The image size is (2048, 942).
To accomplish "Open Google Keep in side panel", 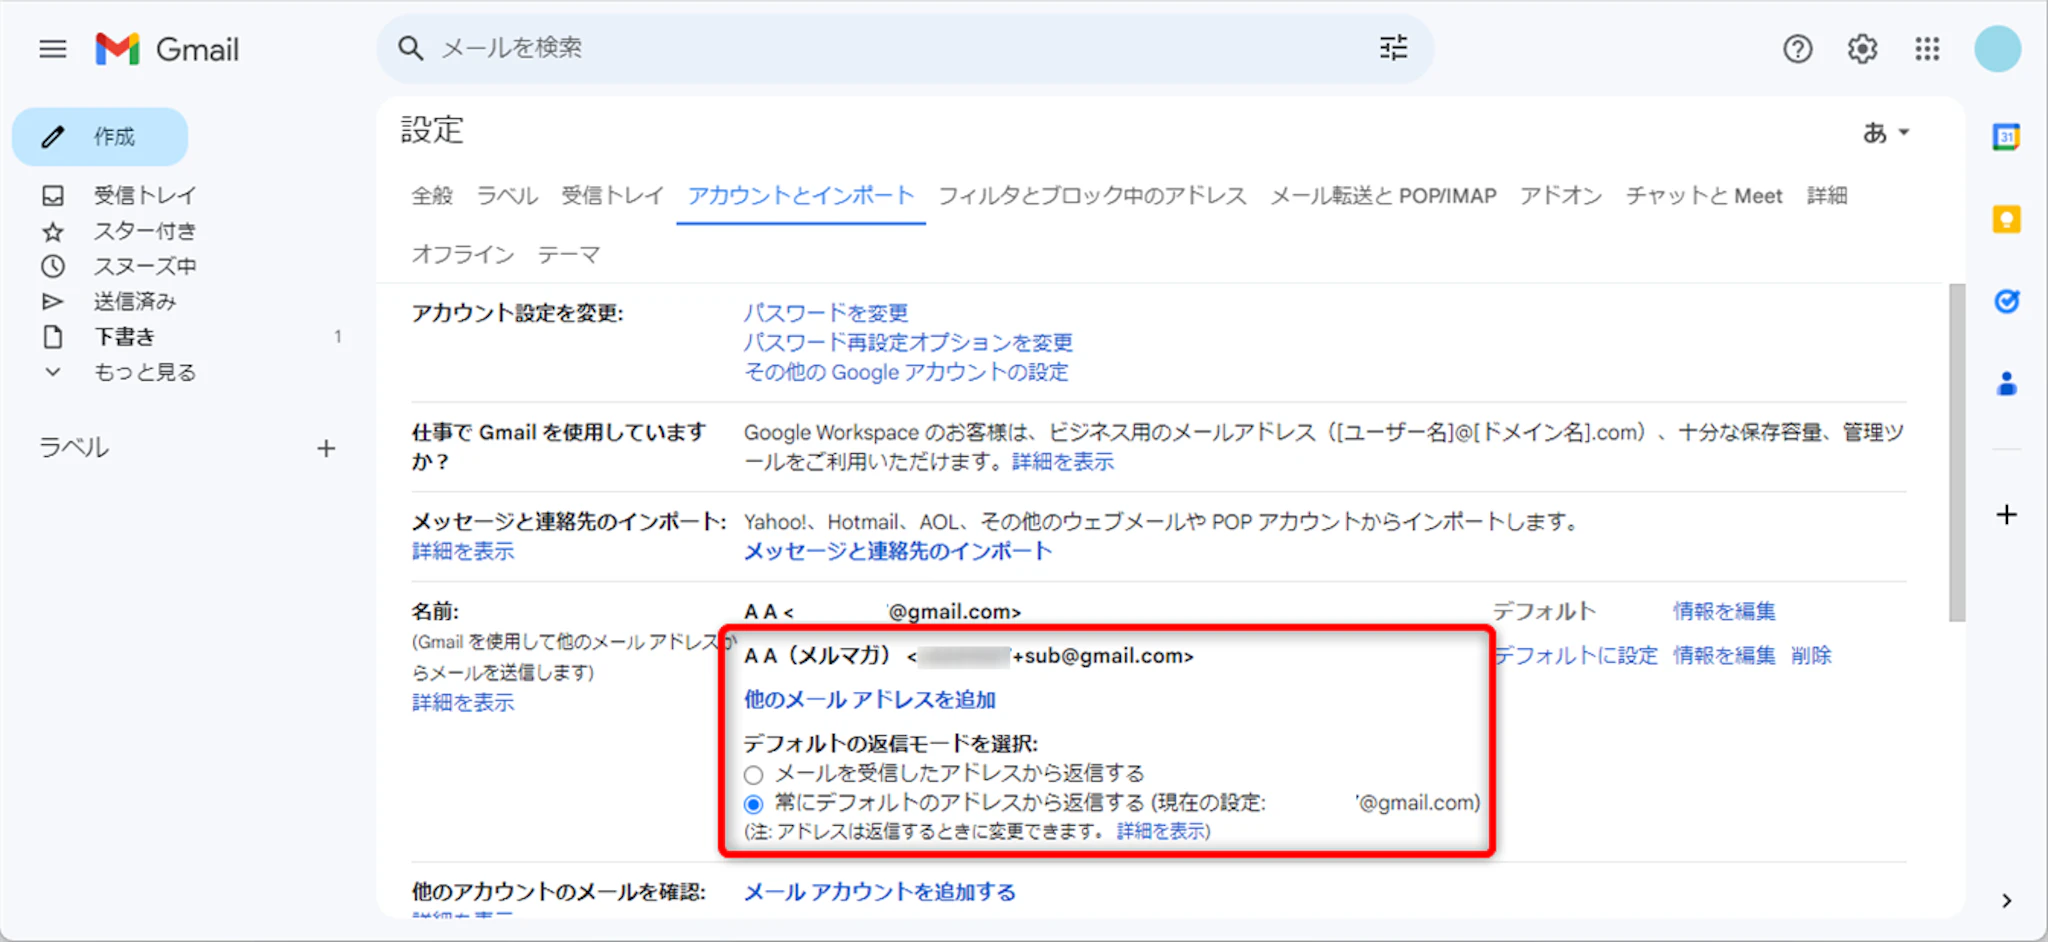I will click(2006, 219).
